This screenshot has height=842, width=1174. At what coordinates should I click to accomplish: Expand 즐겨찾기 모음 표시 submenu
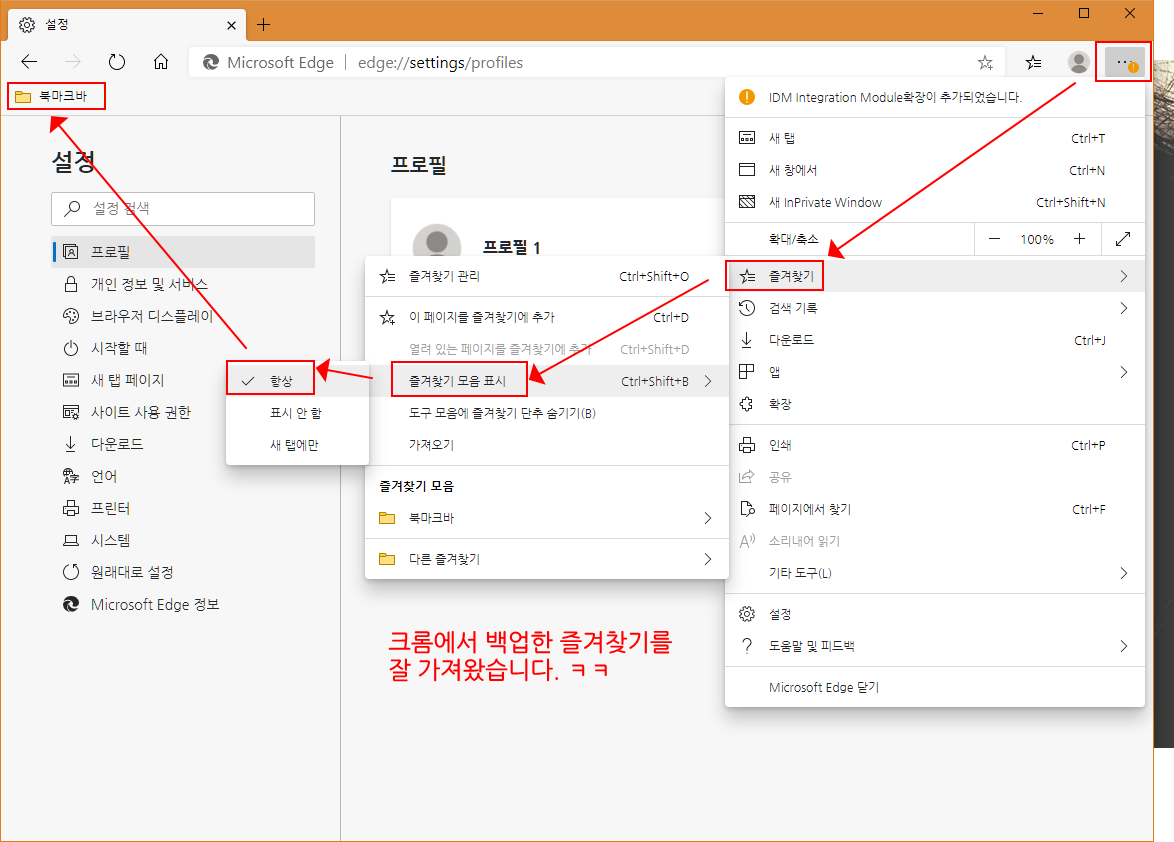coord(547,382)
